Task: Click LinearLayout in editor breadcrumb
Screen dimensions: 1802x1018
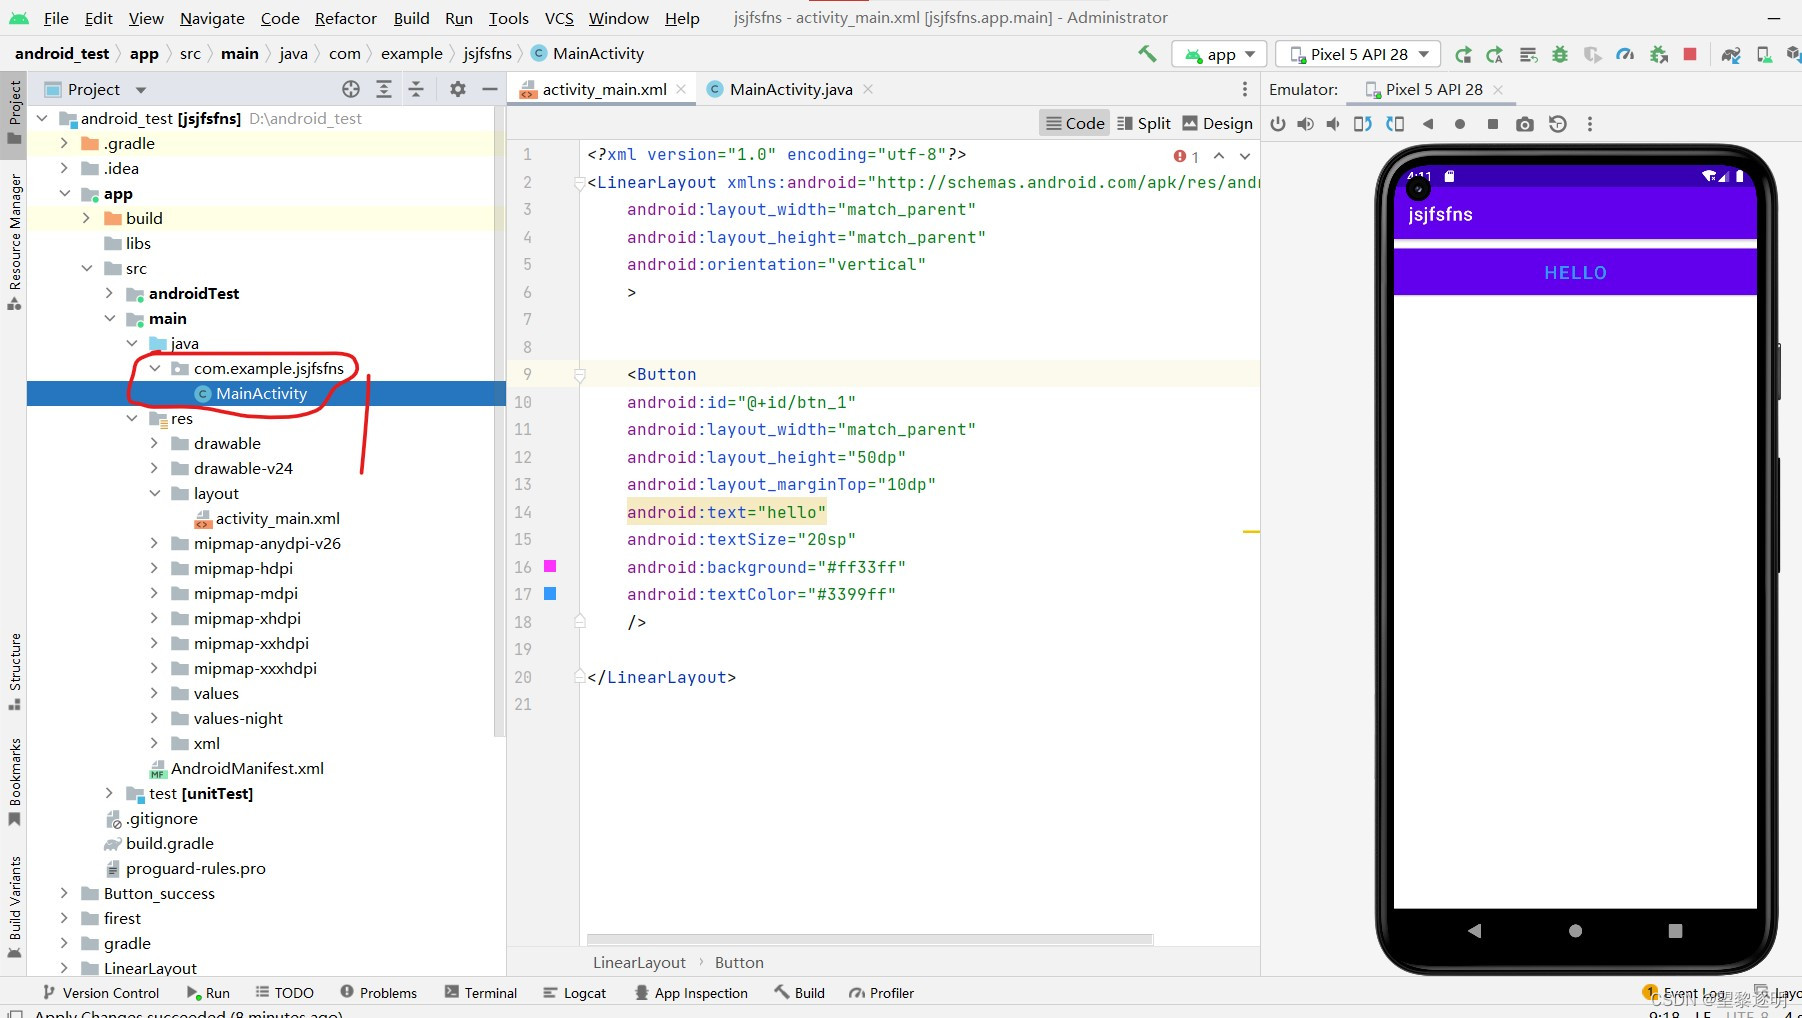Action: (x=639, y=962)
